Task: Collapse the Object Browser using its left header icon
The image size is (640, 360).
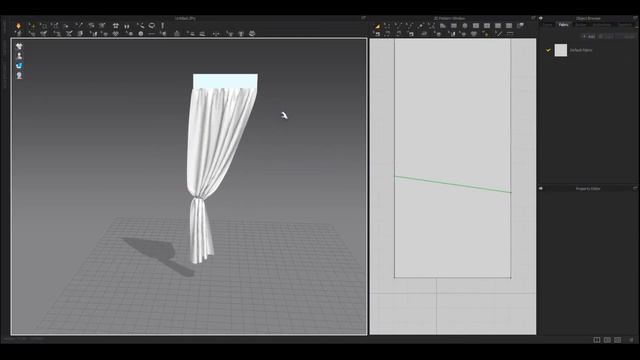Action: pos(541,18)
